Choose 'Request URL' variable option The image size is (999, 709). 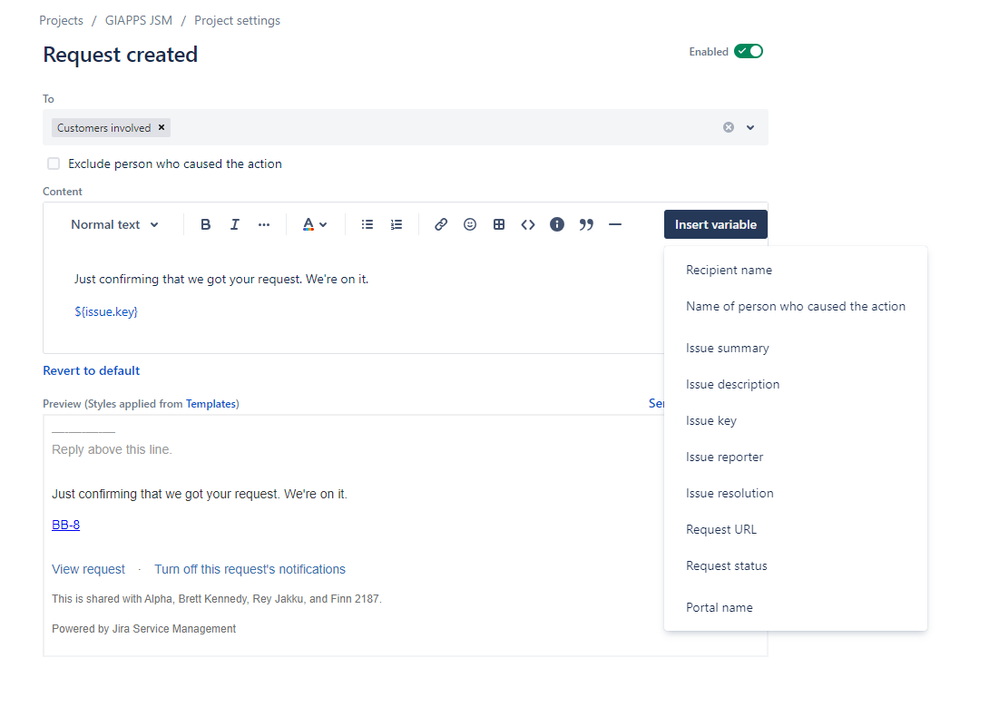pos(721,530)
